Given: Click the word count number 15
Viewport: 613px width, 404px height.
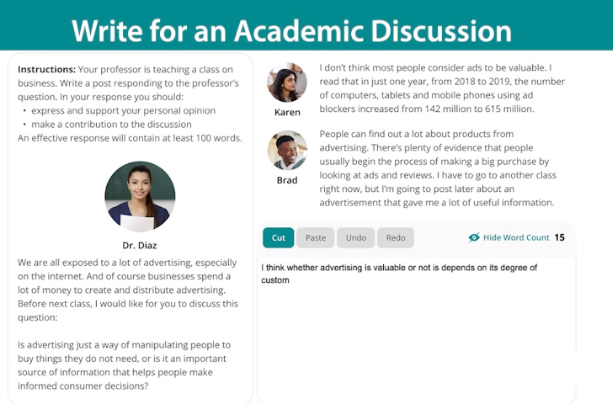Looking at the screenshot, I should pyautogui.click(x=559, y=238).
